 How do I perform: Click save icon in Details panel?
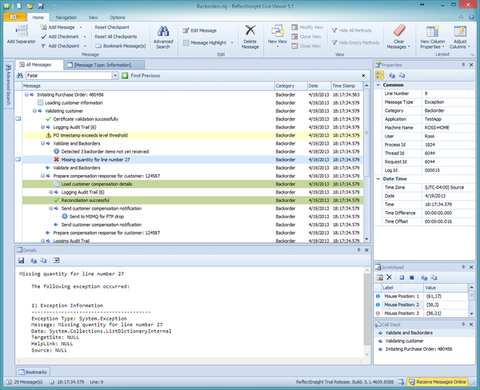pyautogui.click(x=21, y=260)
